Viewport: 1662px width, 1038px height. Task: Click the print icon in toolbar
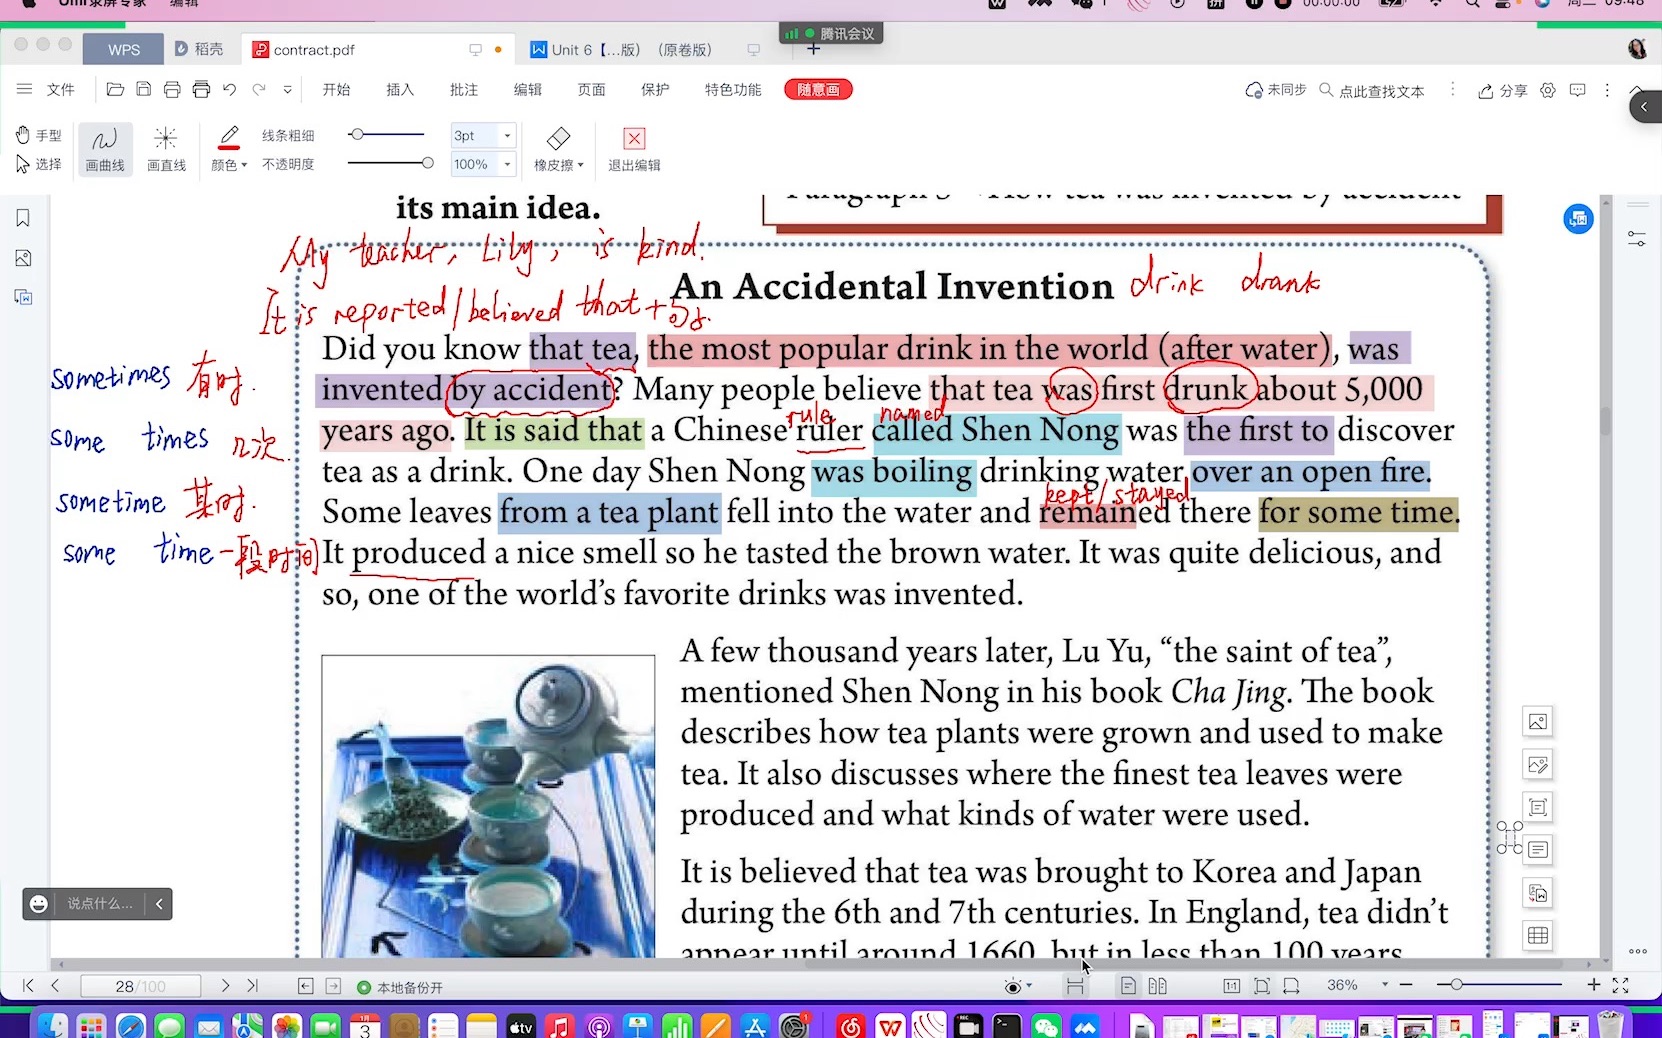tap(172, 90)
